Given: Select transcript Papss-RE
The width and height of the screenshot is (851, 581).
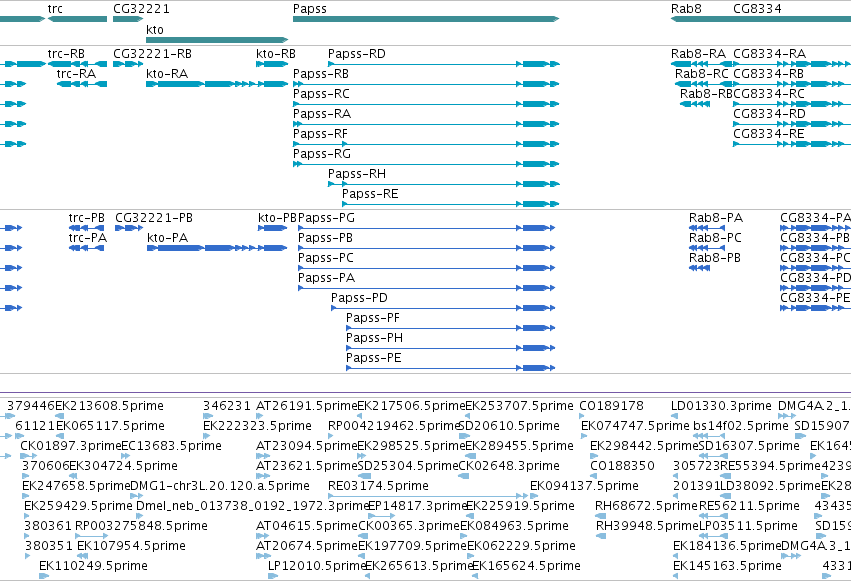Looking at the screenshot, I should pos(450,205).
